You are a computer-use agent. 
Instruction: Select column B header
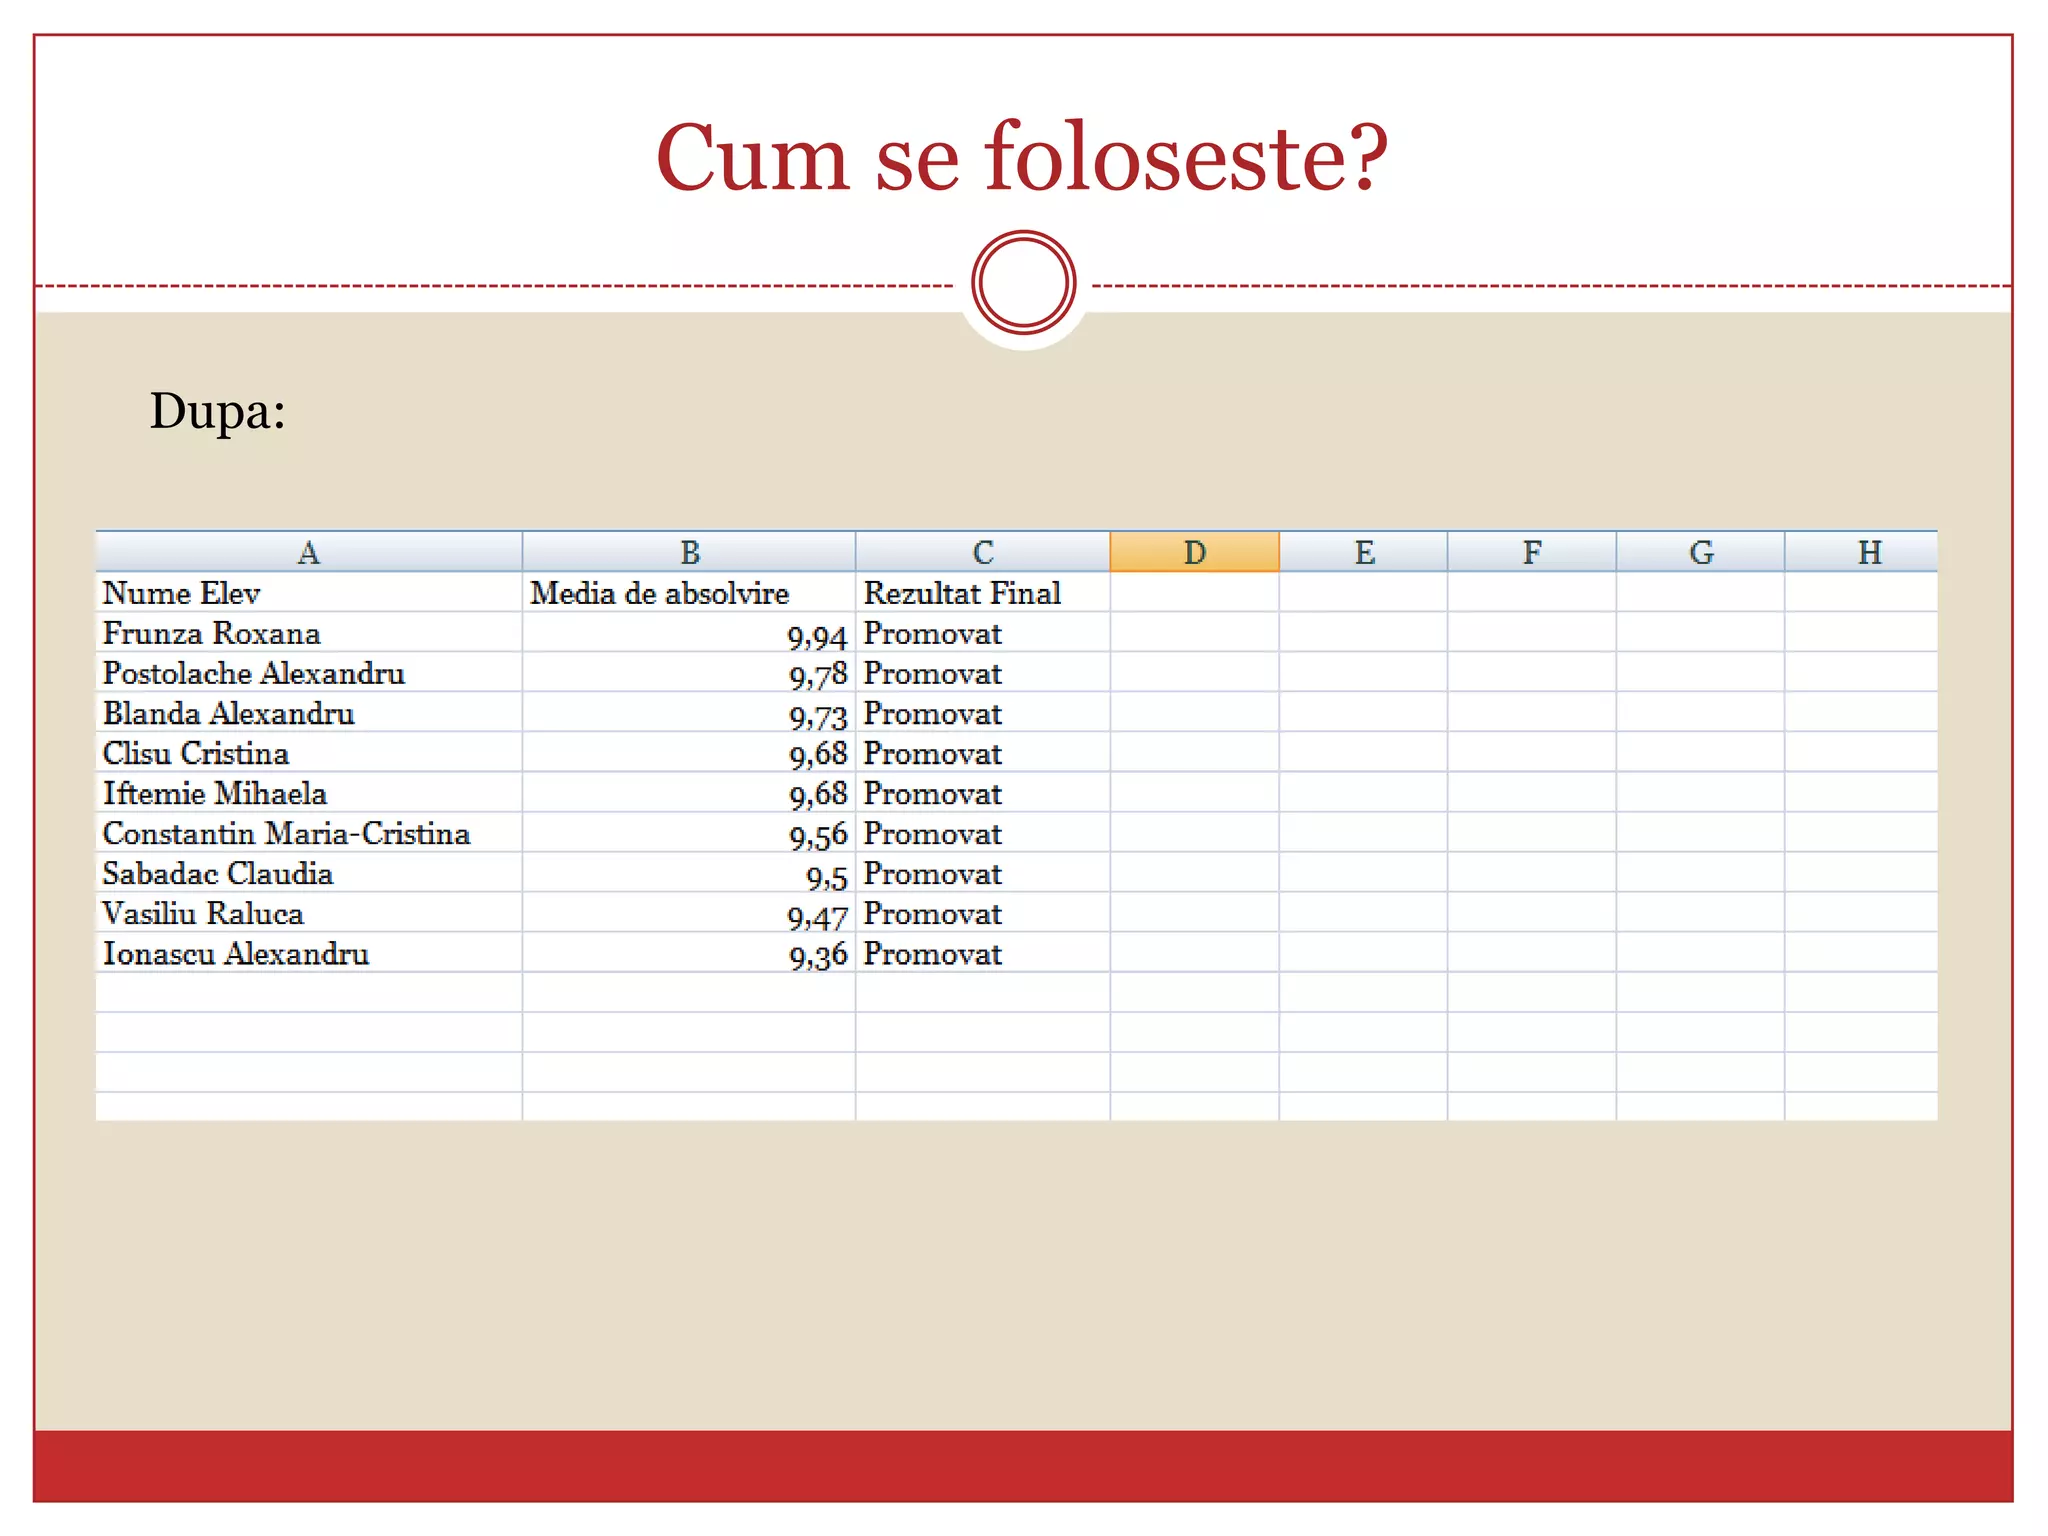[689, 552]
